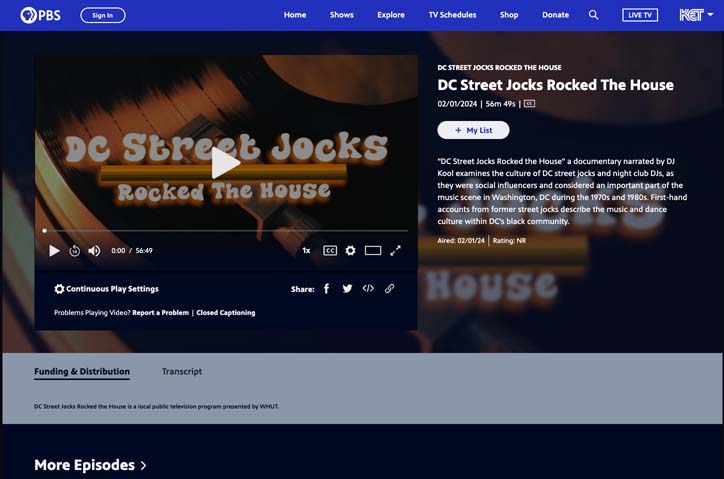
Task: Go to Home in navigation
Action: click(295, 15)
